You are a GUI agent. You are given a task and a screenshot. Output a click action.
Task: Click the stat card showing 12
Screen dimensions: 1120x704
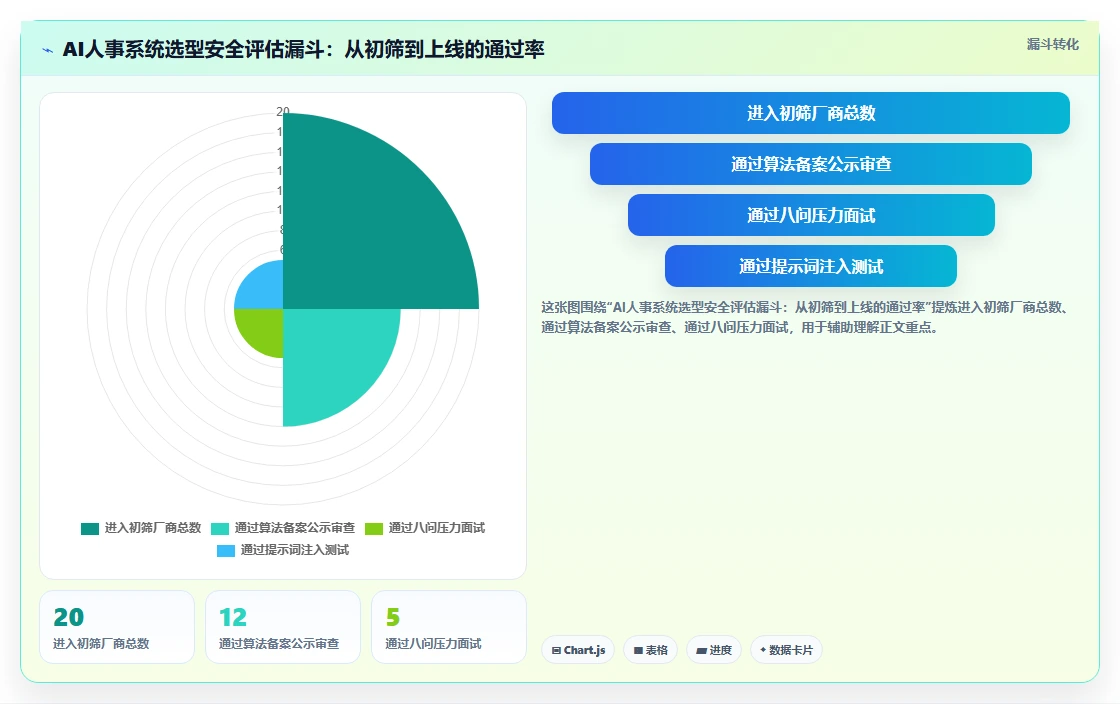pyautogui.click(x=283, y=627)
